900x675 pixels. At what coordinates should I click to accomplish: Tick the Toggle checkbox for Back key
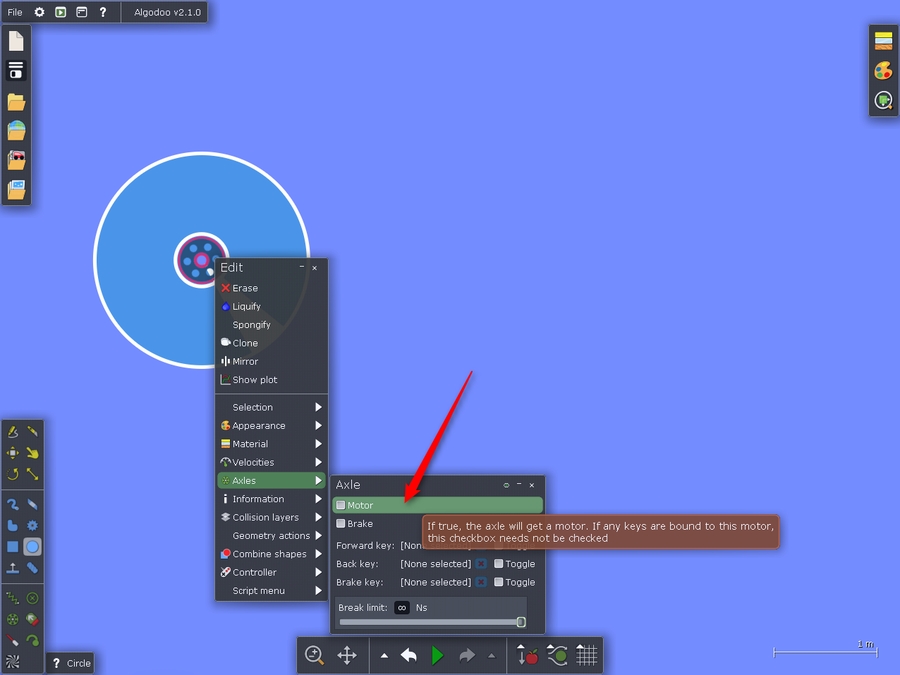(x=499, y=564)
